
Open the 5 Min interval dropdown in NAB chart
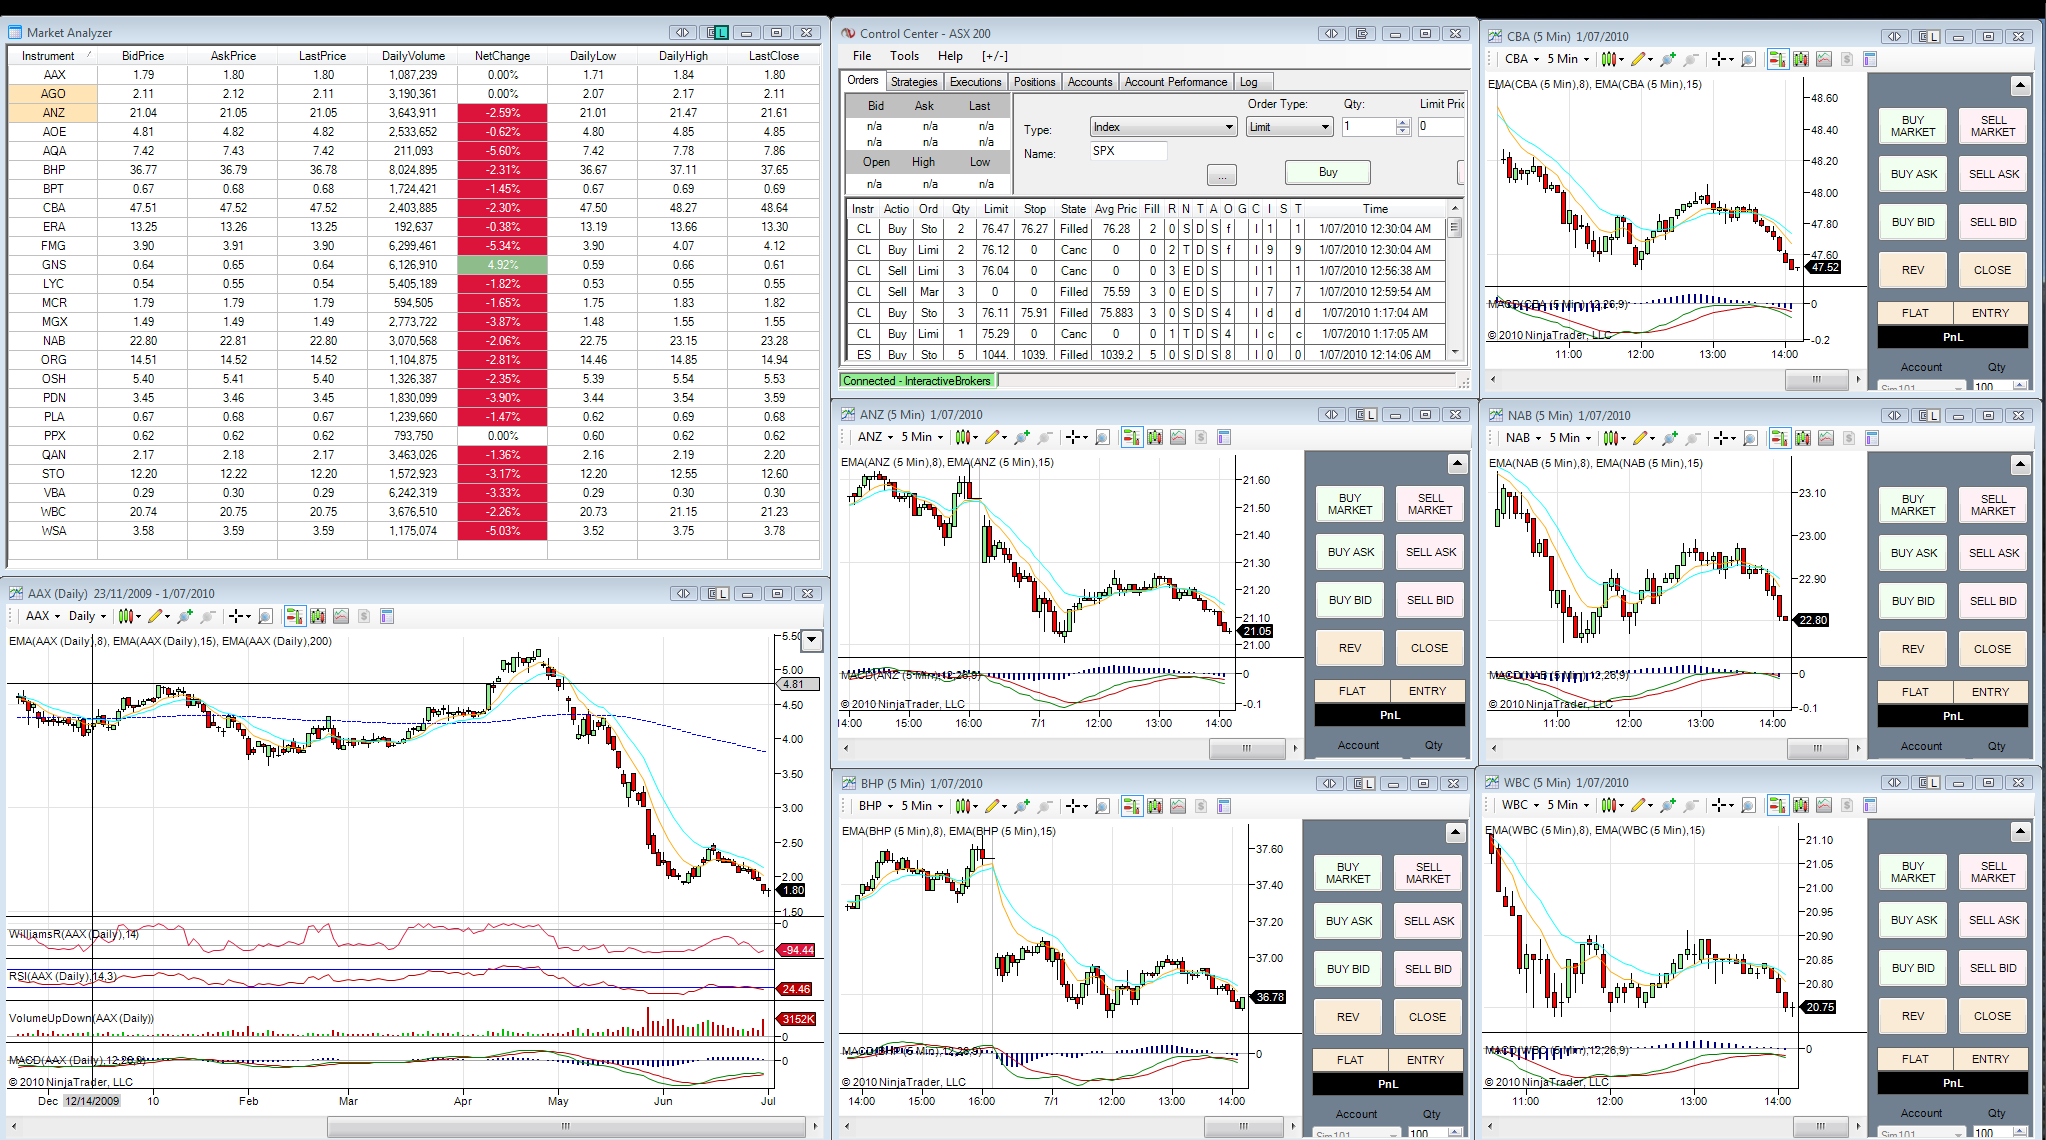(1570, 438)
